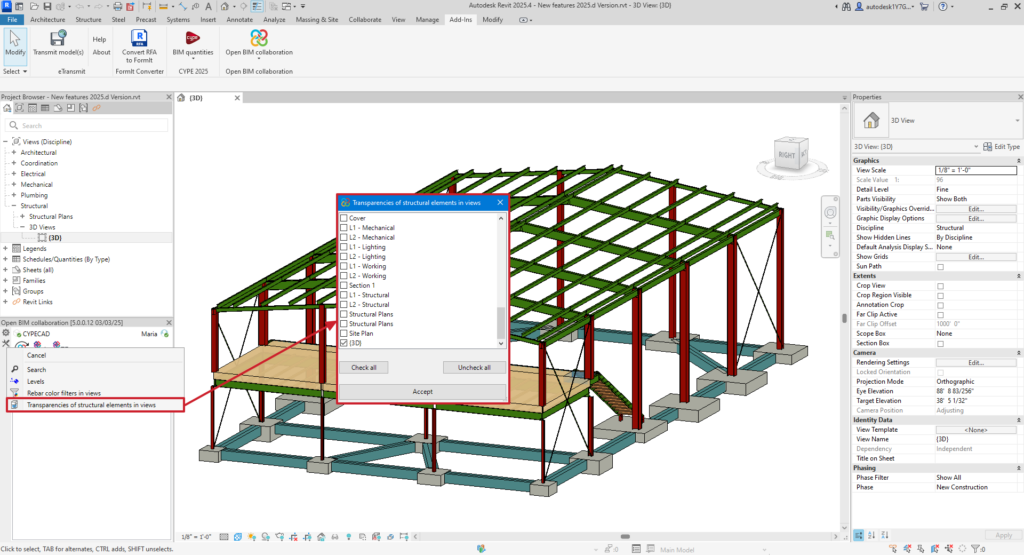Click the View Template <None> button
The width and height of the screenshot is (1024, 555).
(x=976, y=430)
